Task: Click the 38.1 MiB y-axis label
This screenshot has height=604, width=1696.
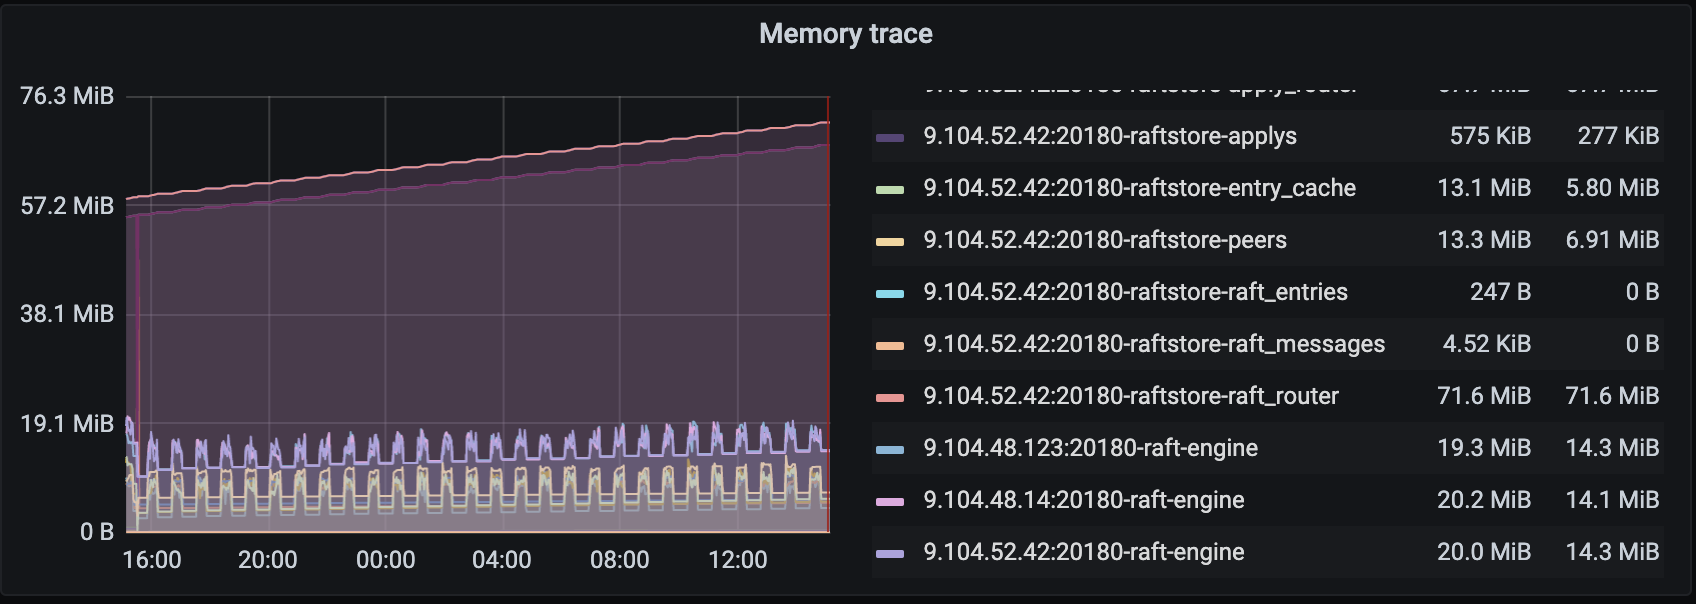Action: [67, 314]
